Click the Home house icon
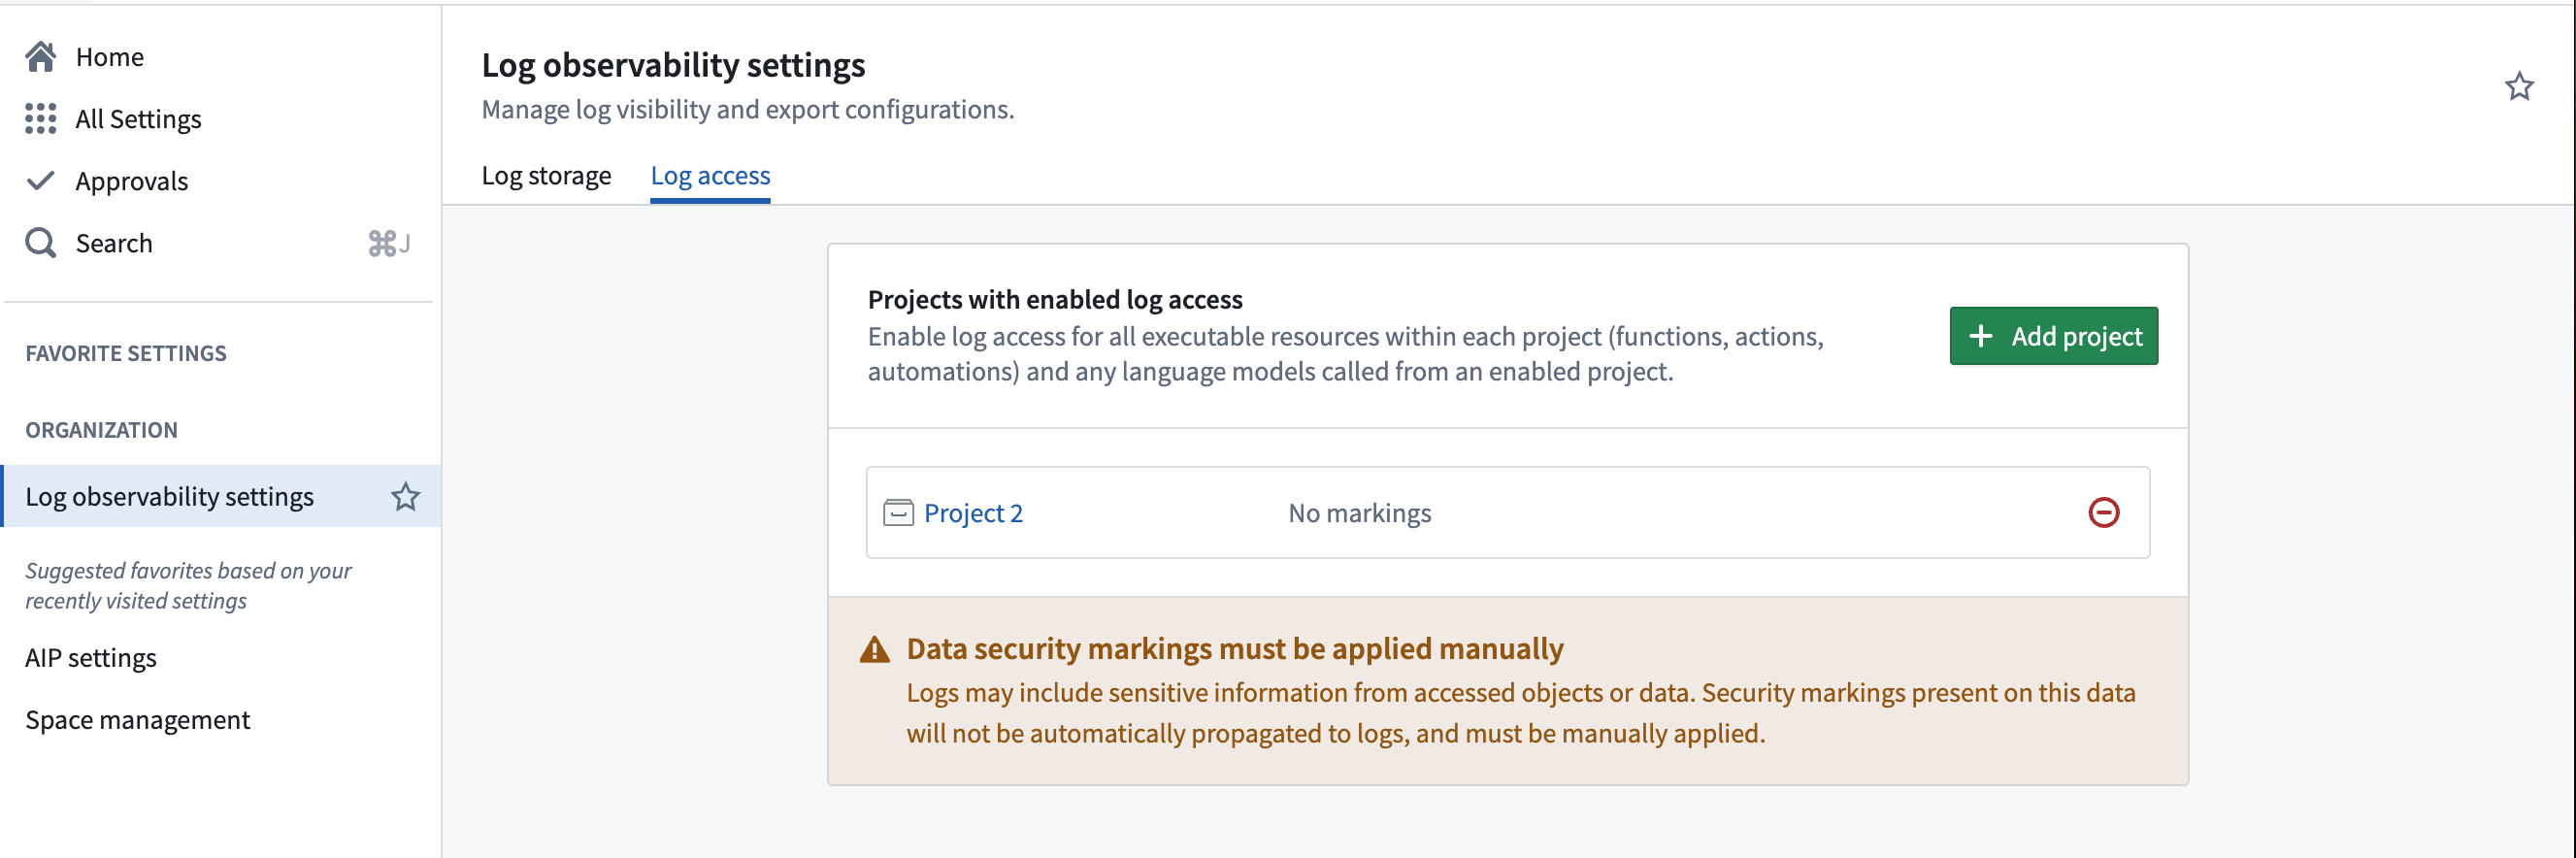 (41, 57)
